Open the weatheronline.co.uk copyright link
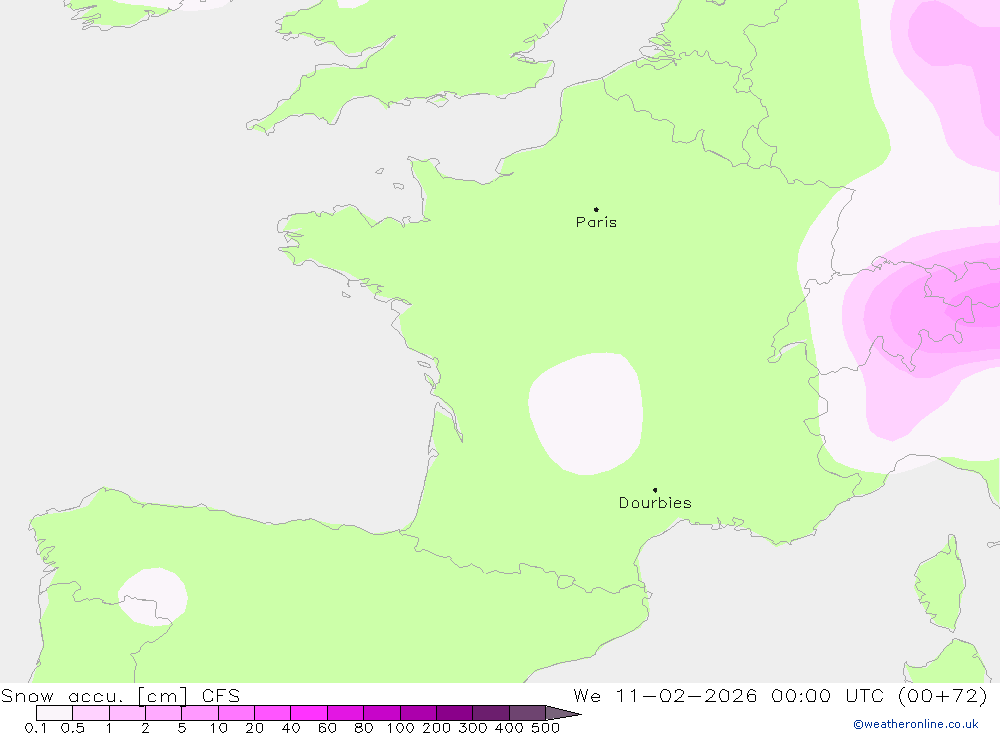Viewport: 1000px width, 733px height. (x=916, y=724)
